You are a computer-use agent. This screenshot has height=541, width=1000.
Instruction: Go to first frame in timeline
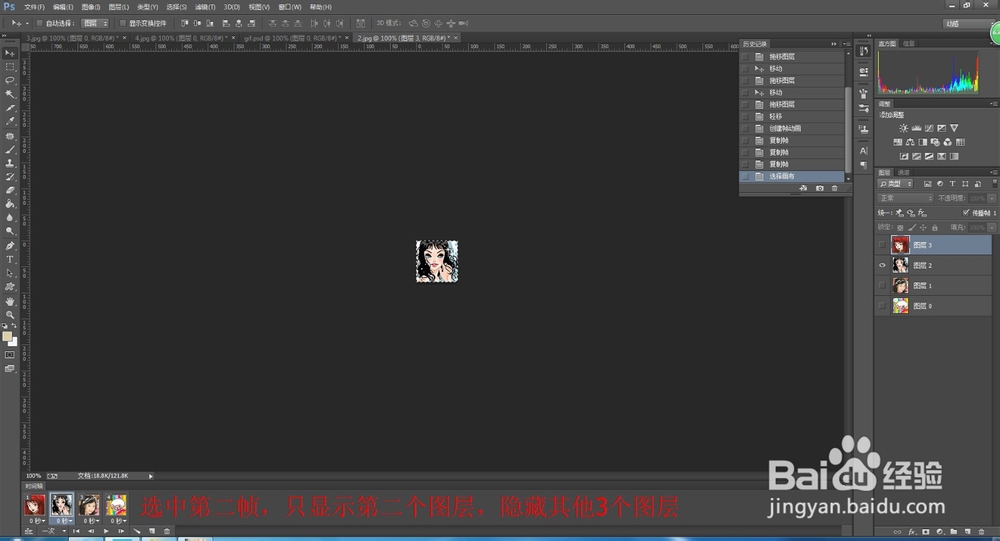click(76, 531)
